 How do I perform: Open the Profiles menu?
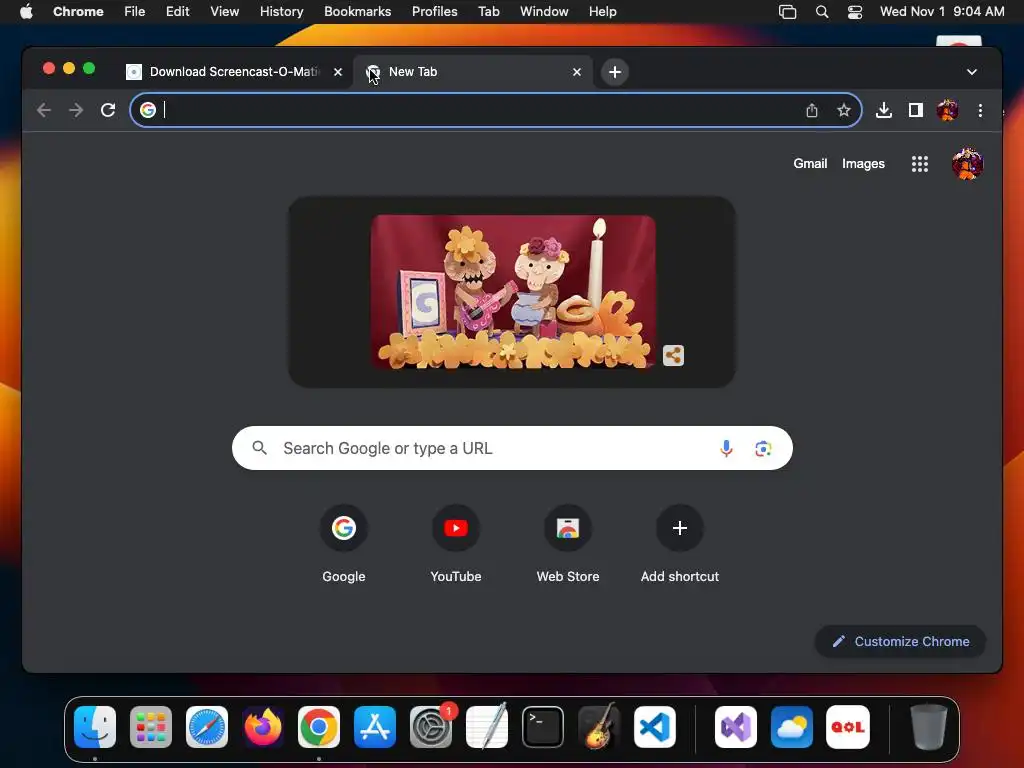pos(435,12)
